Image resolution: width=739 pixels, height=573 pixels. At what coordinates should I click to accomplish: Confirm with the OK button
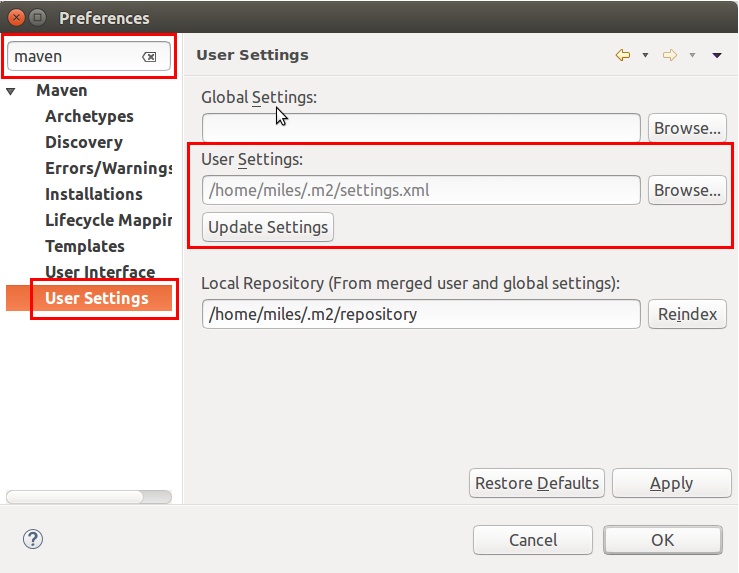click(663, 540)
